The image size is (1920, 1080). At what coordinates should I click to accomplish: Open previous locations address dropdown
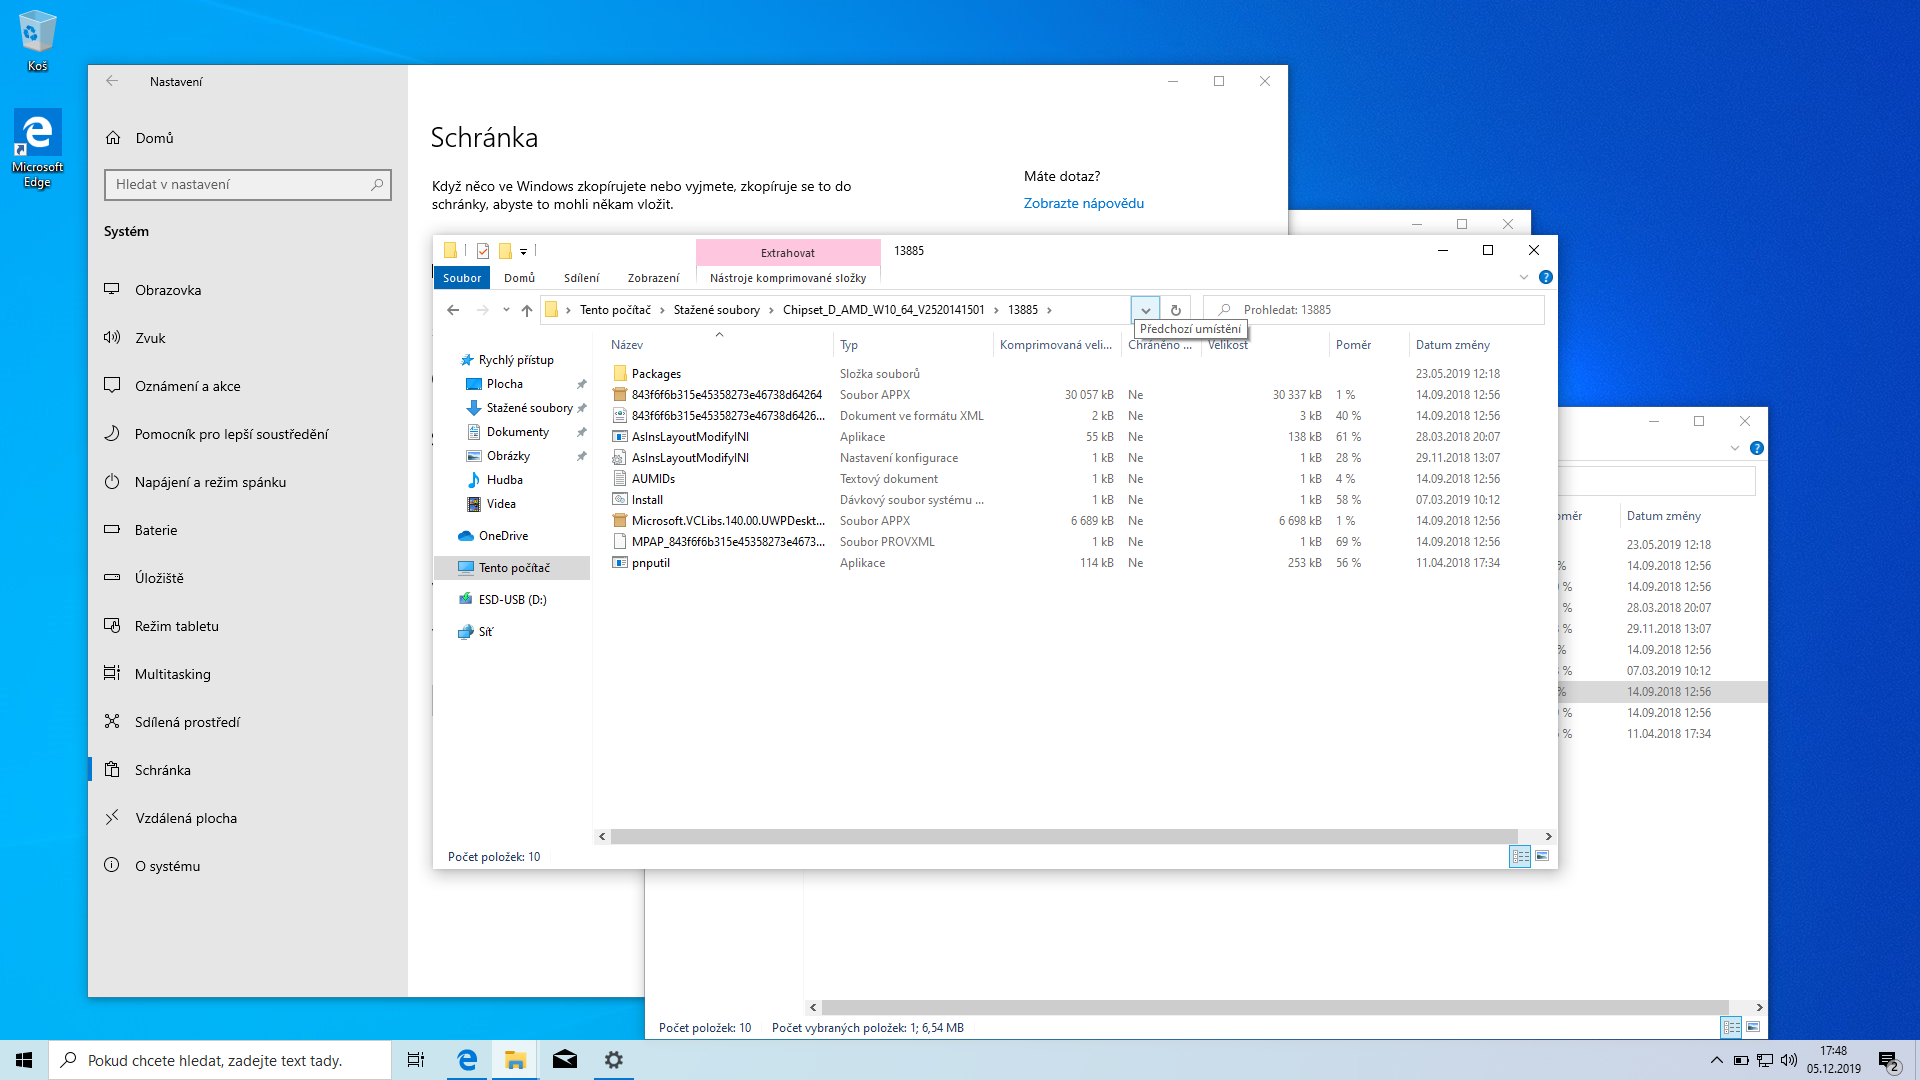(x=1146, y=310)
